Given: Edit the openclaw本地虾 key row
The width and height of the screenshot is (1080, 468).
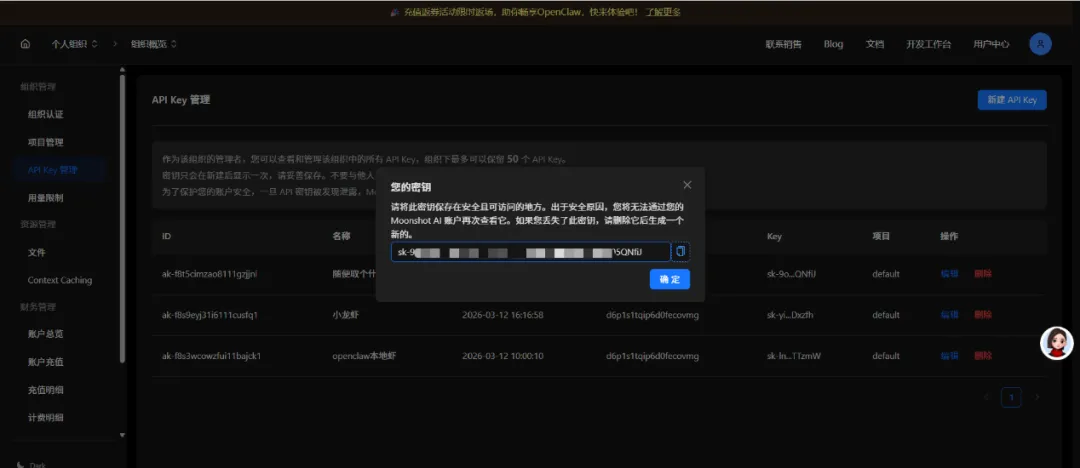Looking at the screenshot, I should [949, 356].
